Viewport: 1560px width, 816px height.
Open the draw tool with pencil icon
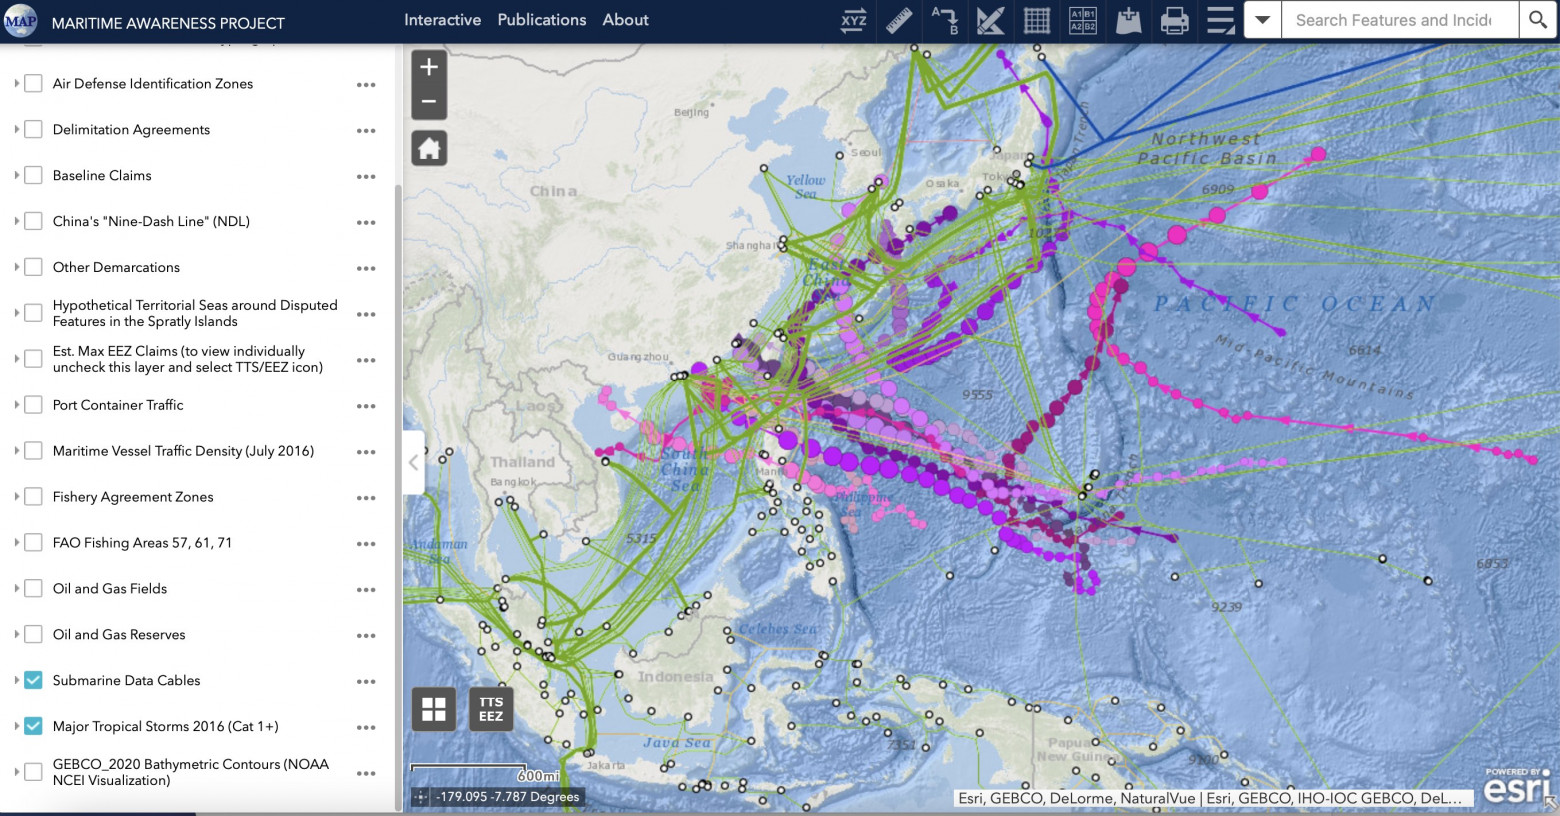click(991, 20)
